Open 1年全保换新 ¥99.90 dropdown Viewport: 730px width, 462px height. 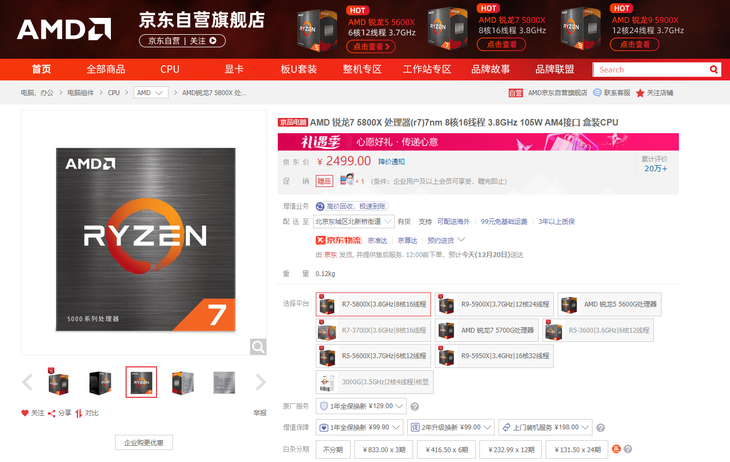(359, 427)
